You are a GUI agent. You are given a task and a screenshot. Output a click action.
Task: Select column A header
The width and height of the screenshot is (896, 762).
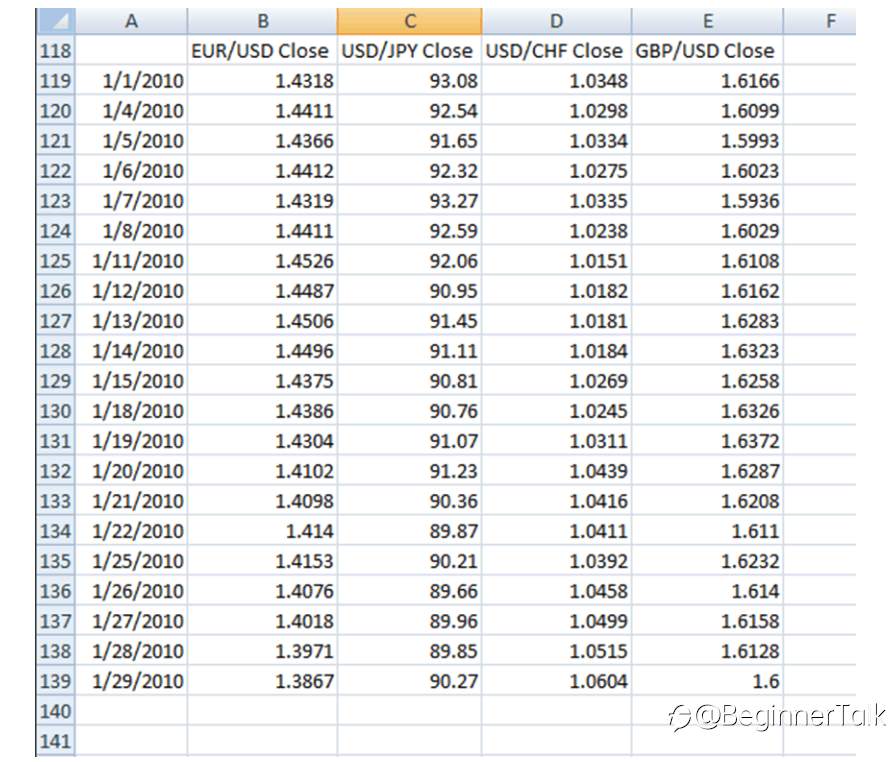click(x=131, y=22)
